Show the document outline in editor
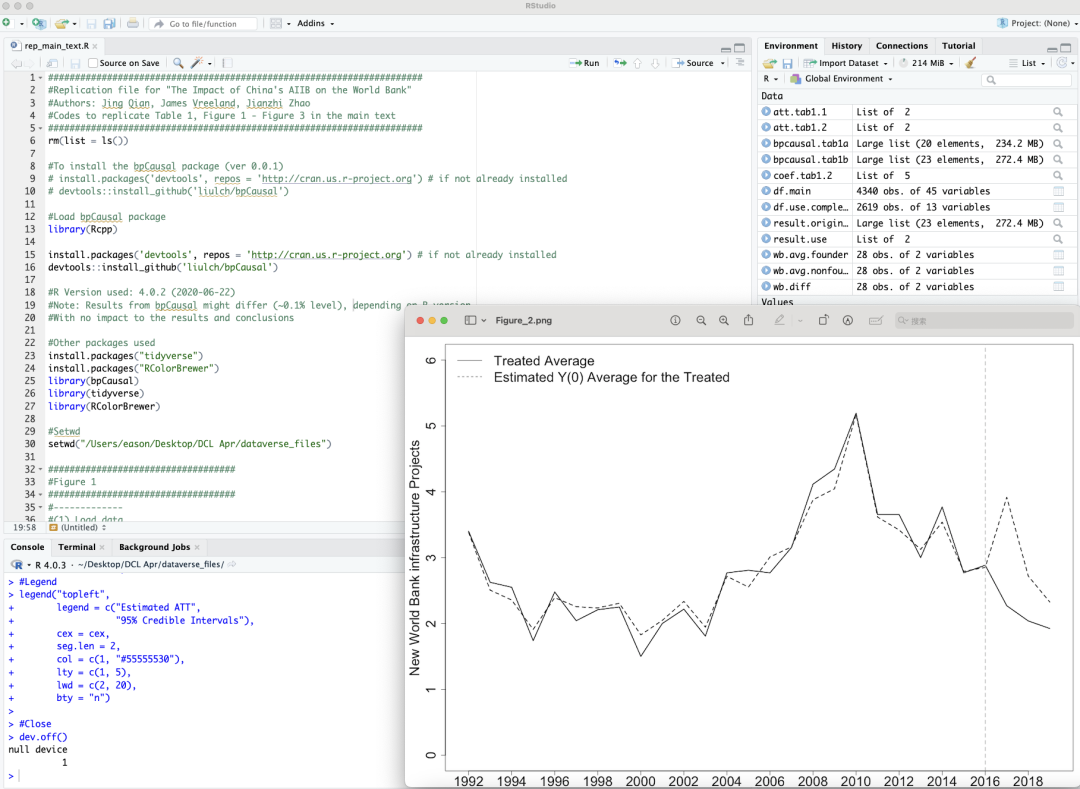This screenshot has width=1080, height=789. coord(740,63)
